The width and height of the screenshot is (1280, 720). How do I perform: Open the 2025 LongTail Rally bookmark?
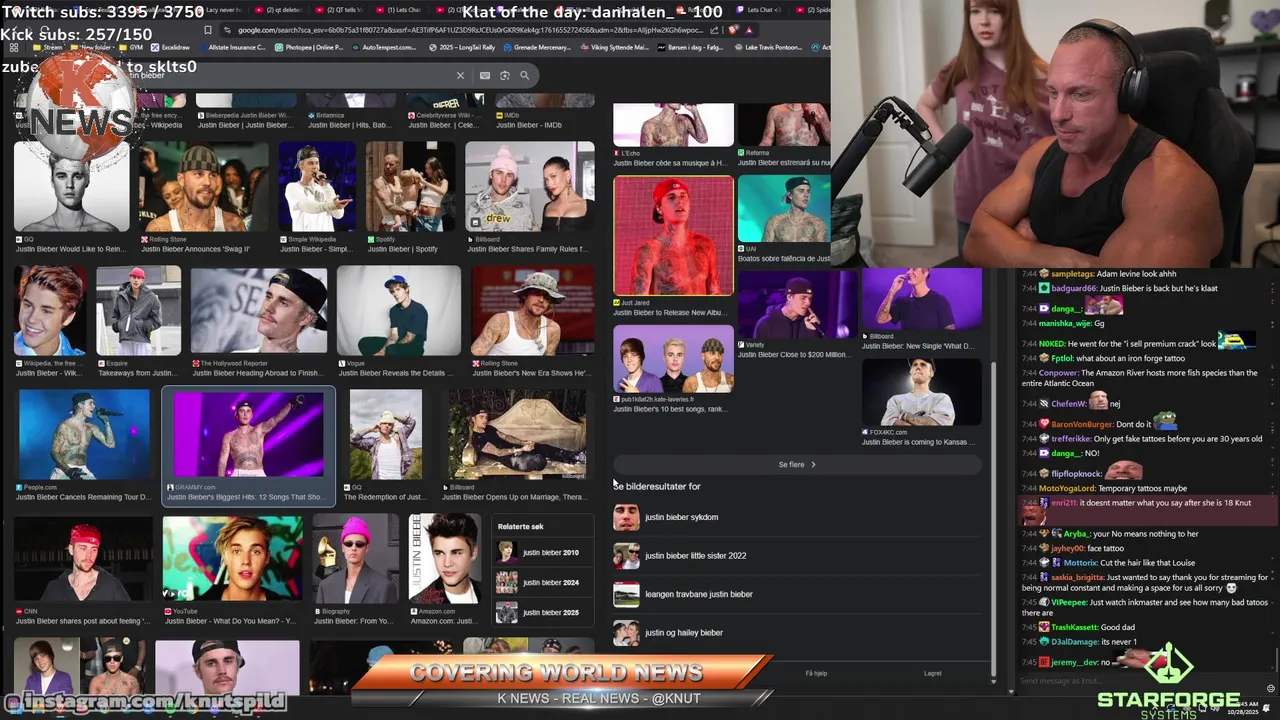click(462, 47)
